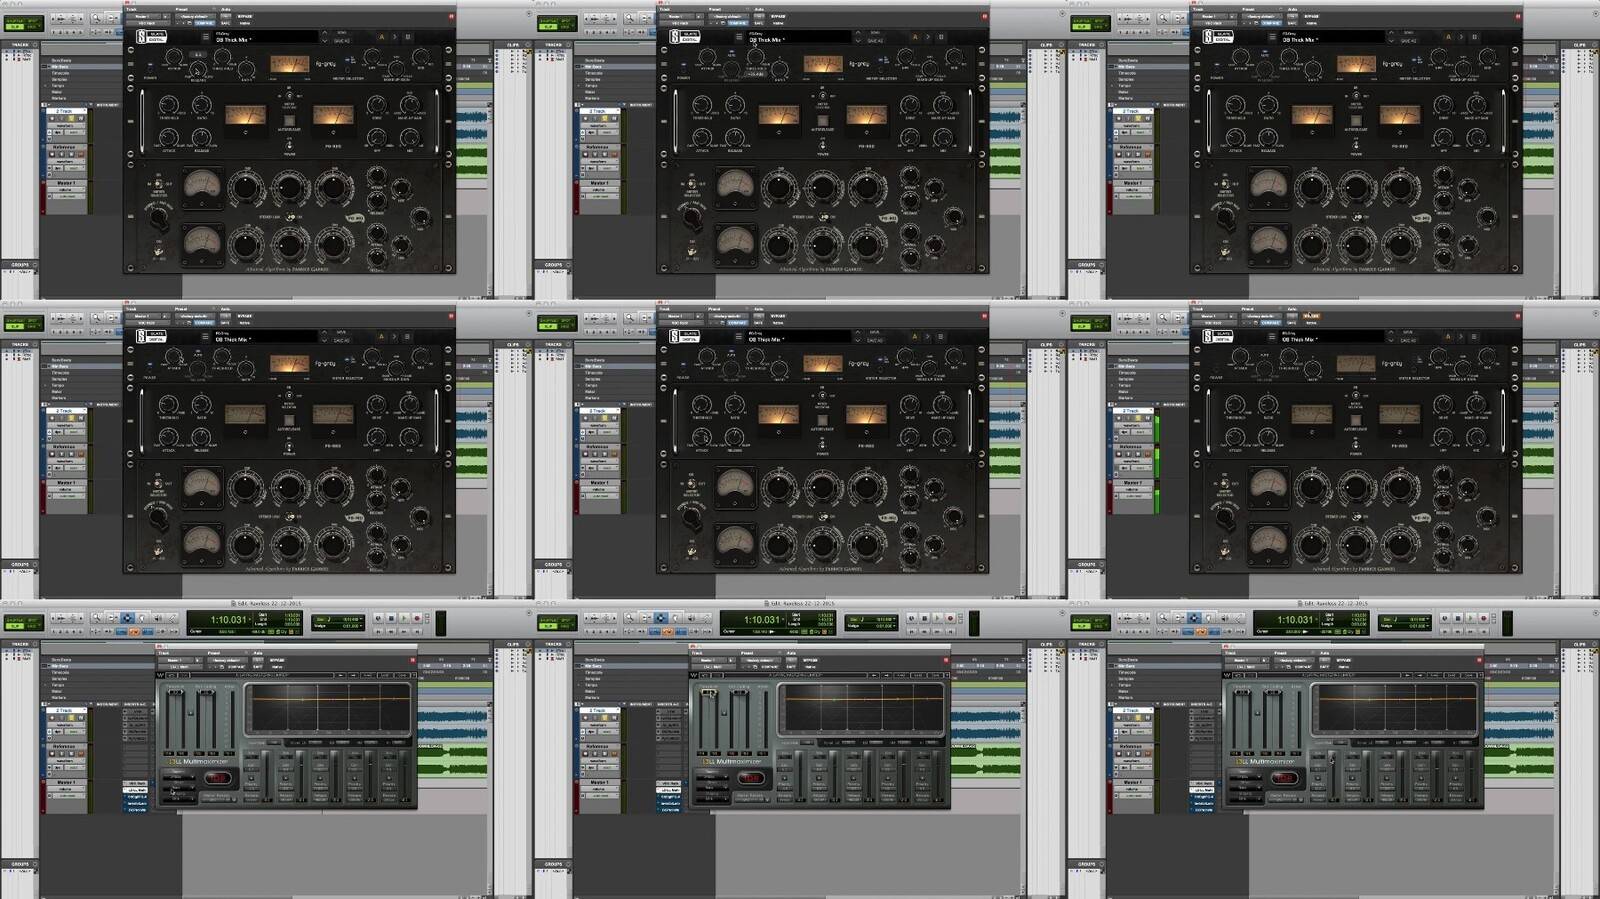Toggle FG-Grey power switch in top-left frame

150,68
